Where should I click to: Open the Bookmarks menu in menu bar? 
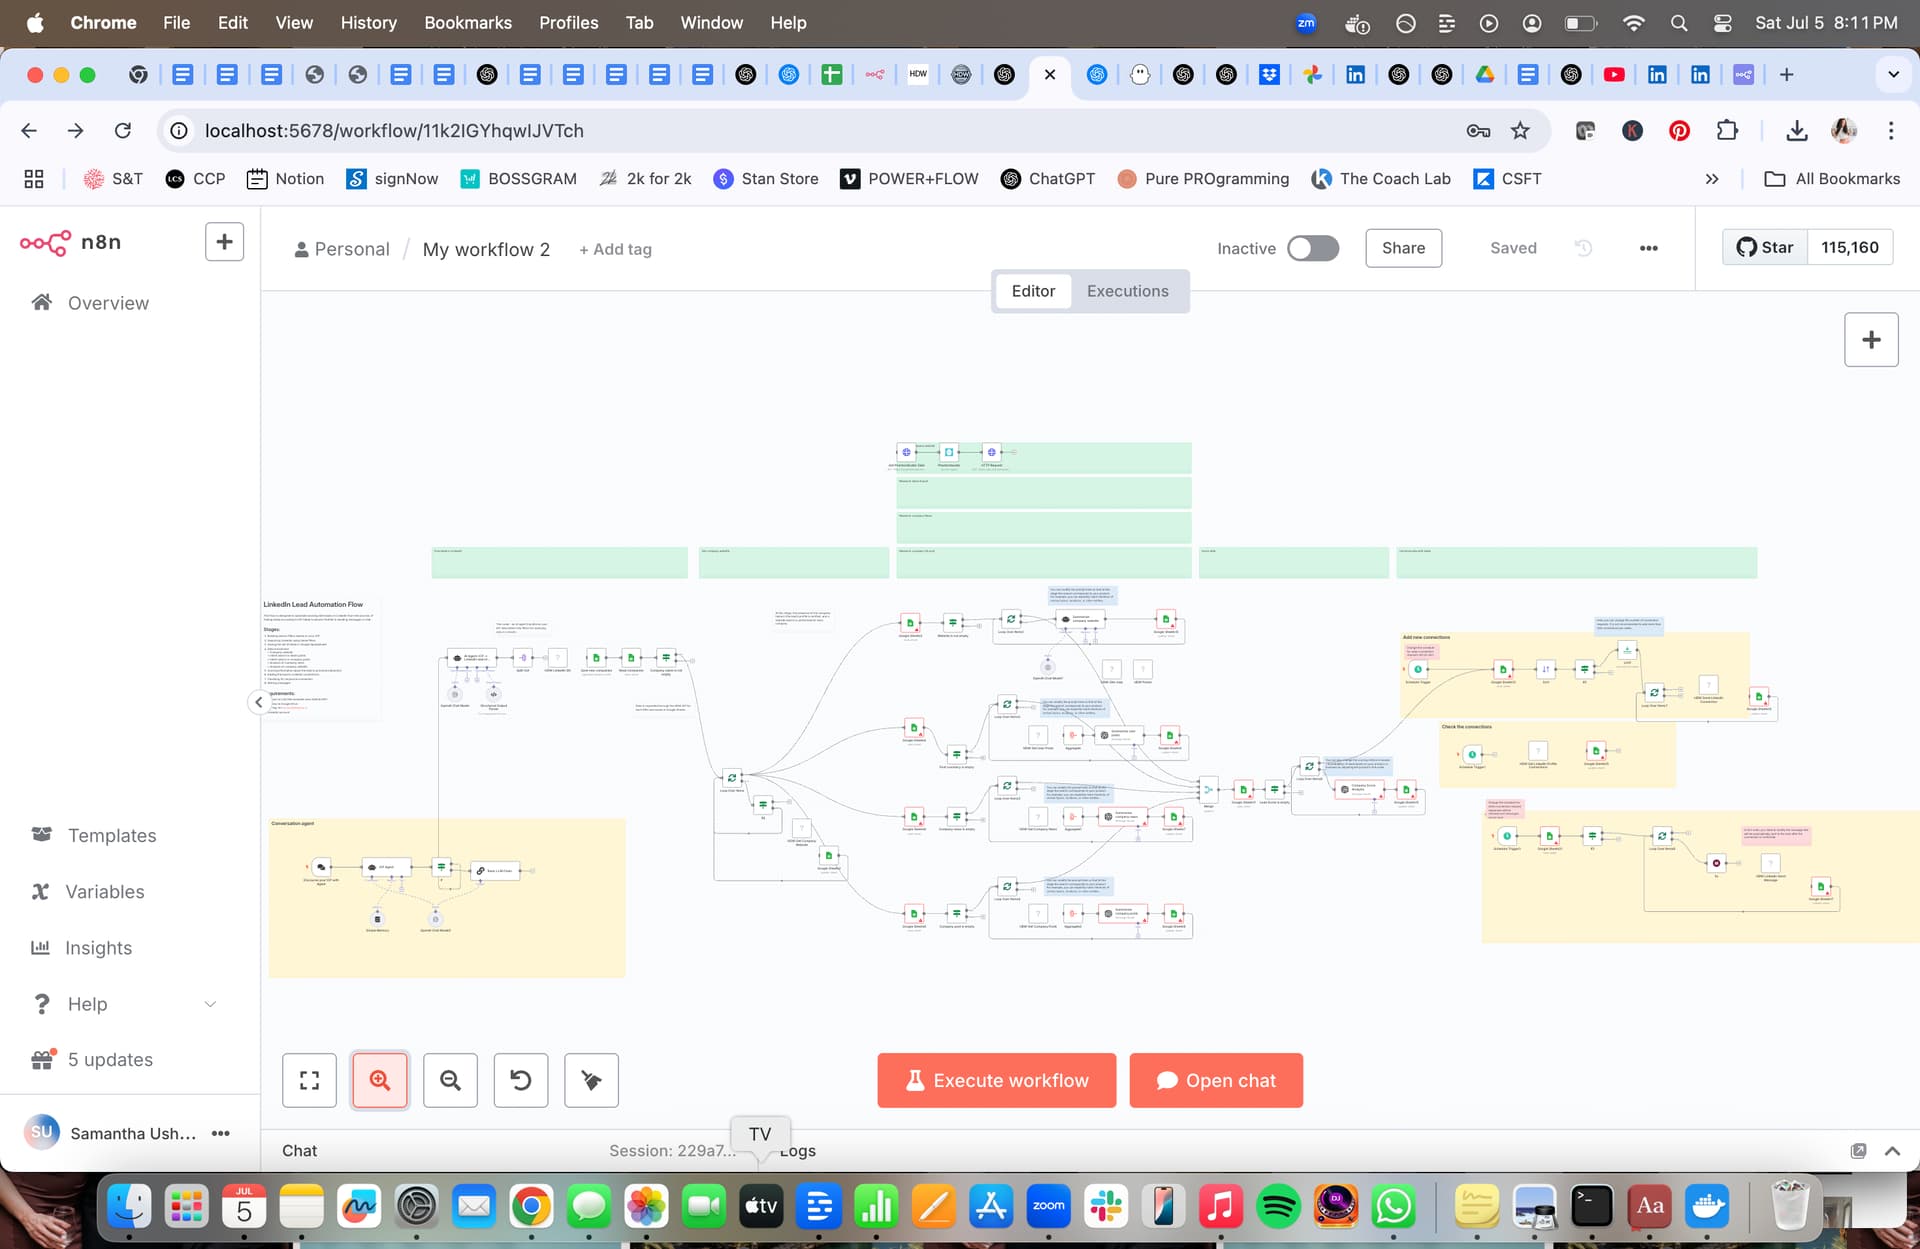point(467,22)
